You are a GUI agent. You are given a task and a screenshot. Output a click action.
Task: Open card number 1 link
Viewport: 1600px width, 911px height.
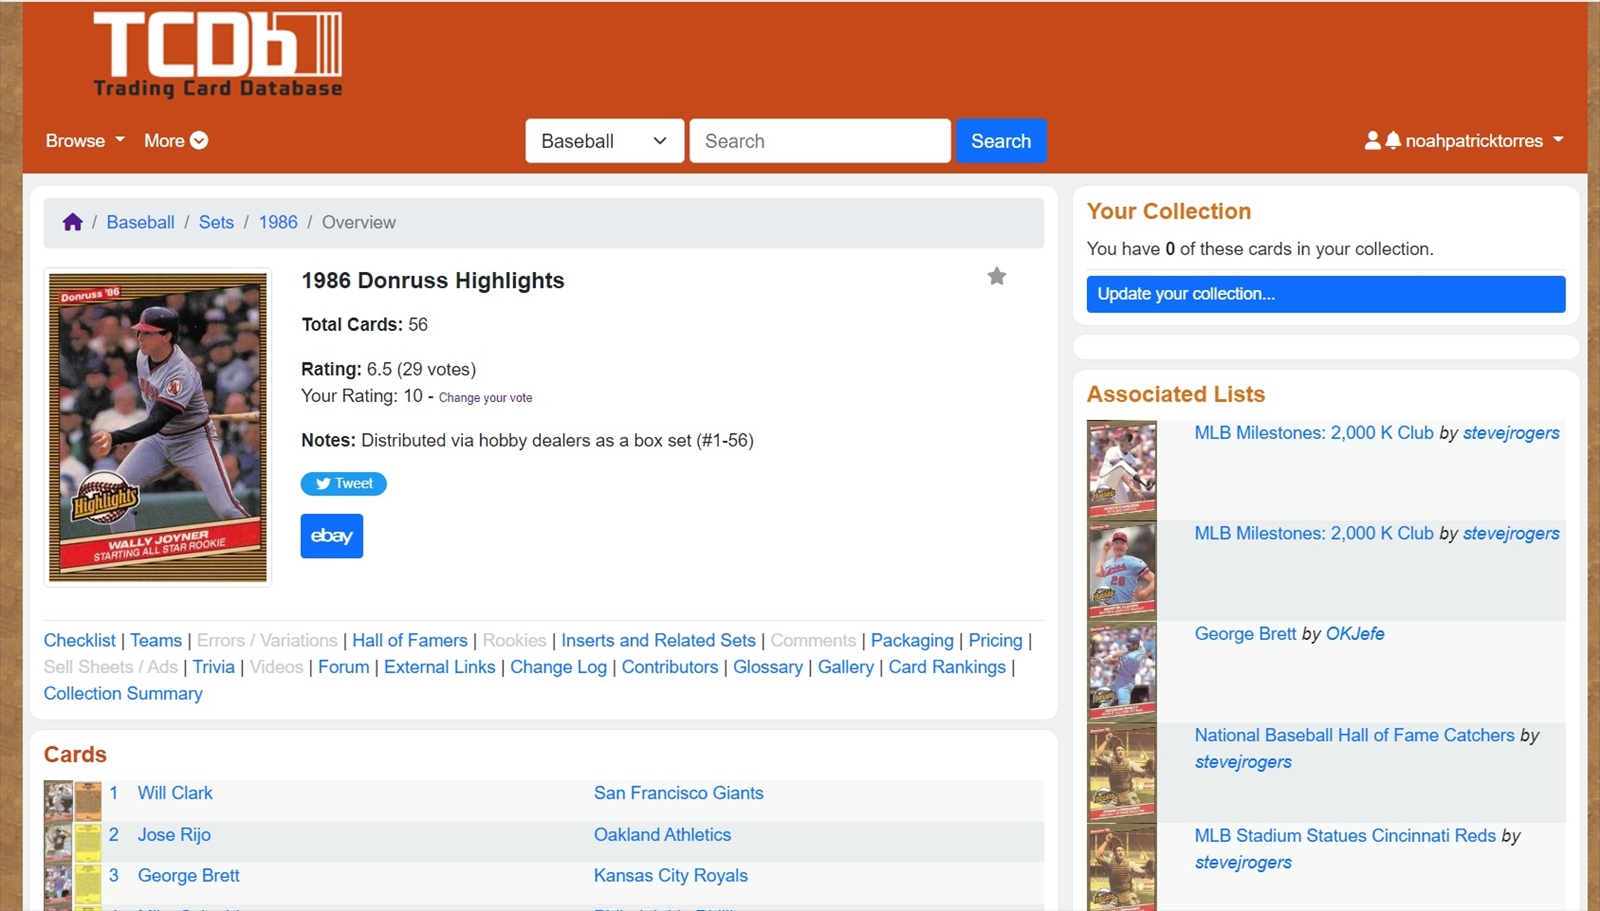pyautogui.click(x=114, y=793)
